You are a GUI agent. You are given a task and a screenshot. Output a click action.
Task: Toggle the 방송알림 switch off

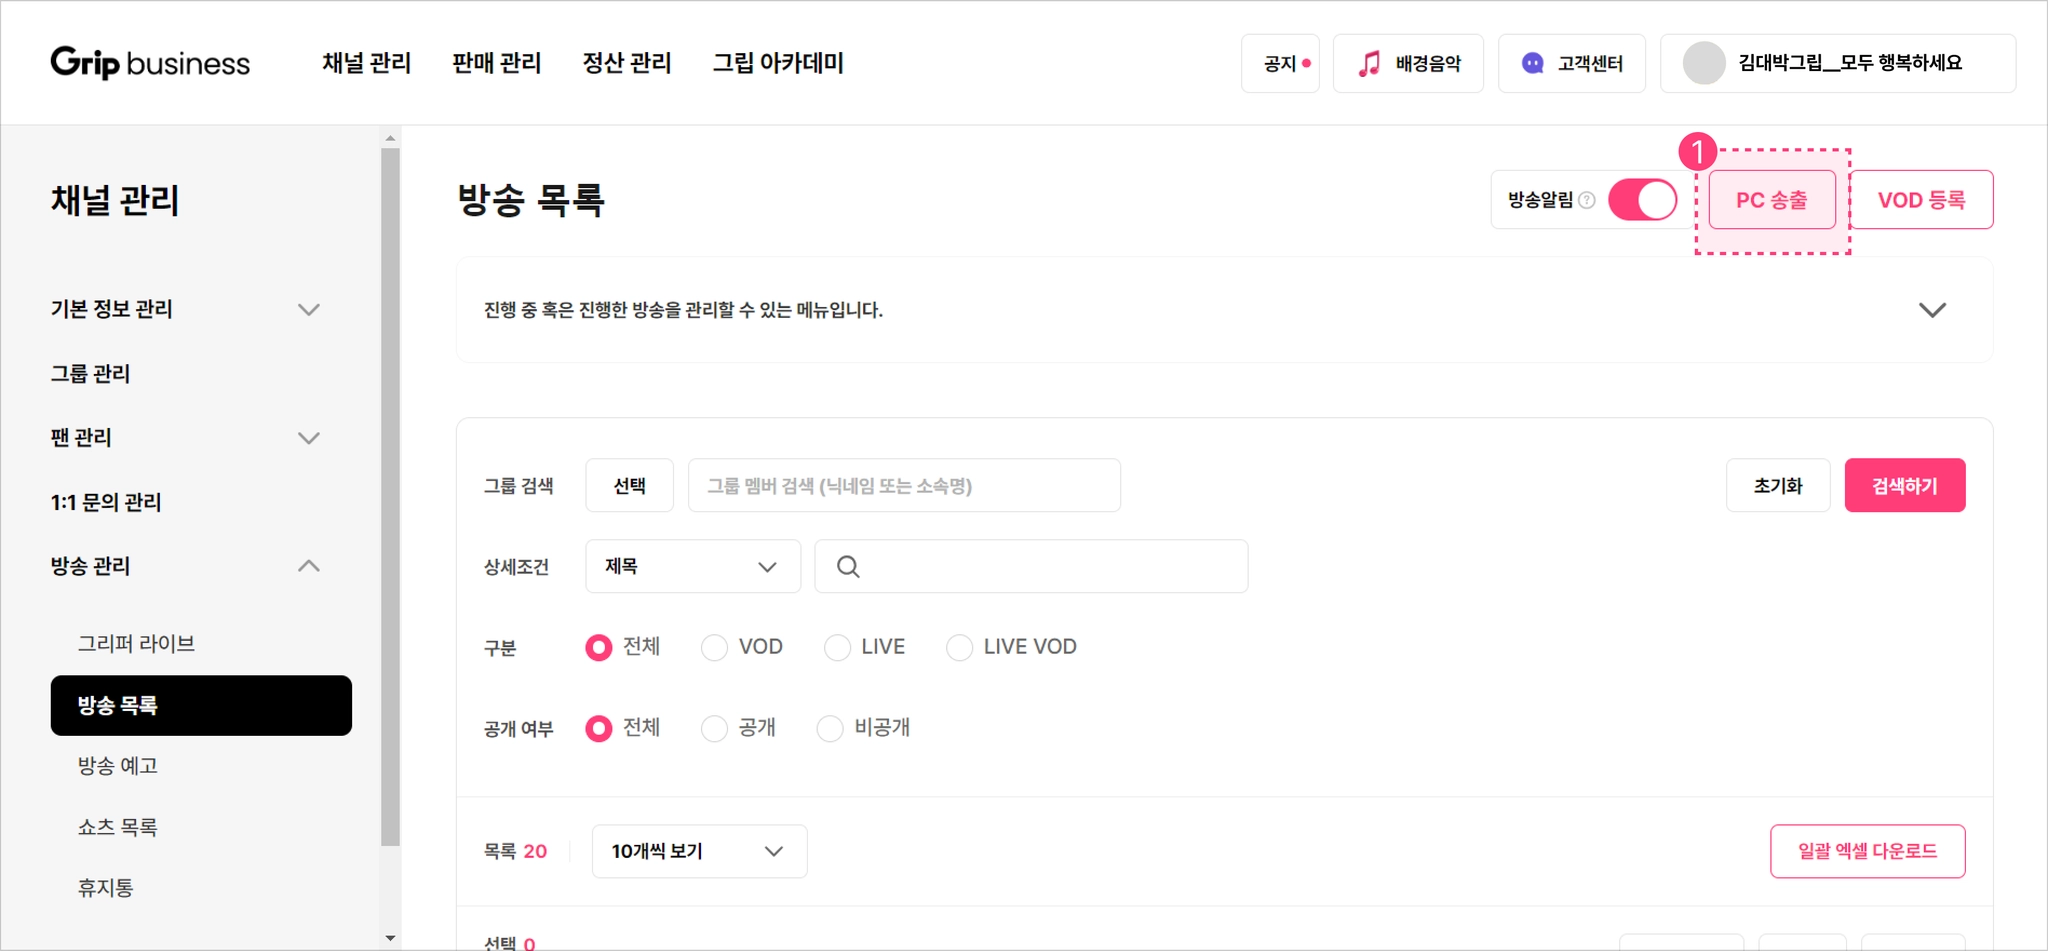(x=1642, y=200)
